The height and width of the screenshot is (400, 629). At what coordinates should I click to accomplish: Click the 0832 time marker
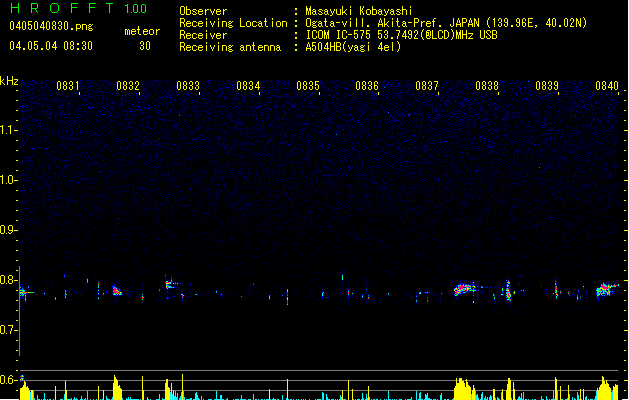point(128,86)
